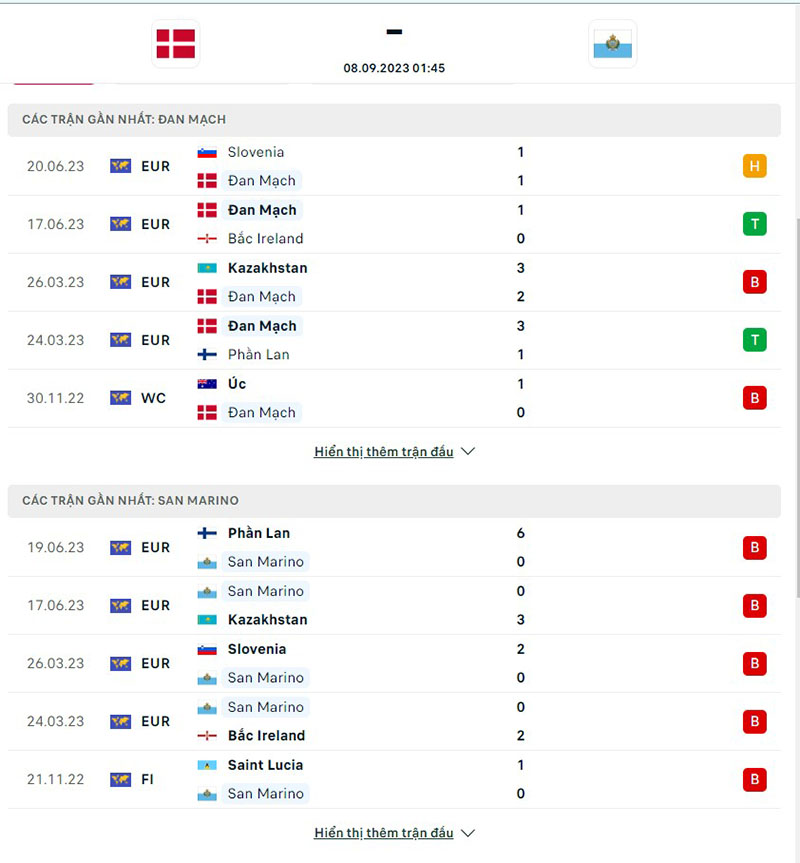Image resolution: width=800 pixels, height=863 pixels.
Task: Click the WC competition icon on 30.11.22 row
Action: coord(122,397)
